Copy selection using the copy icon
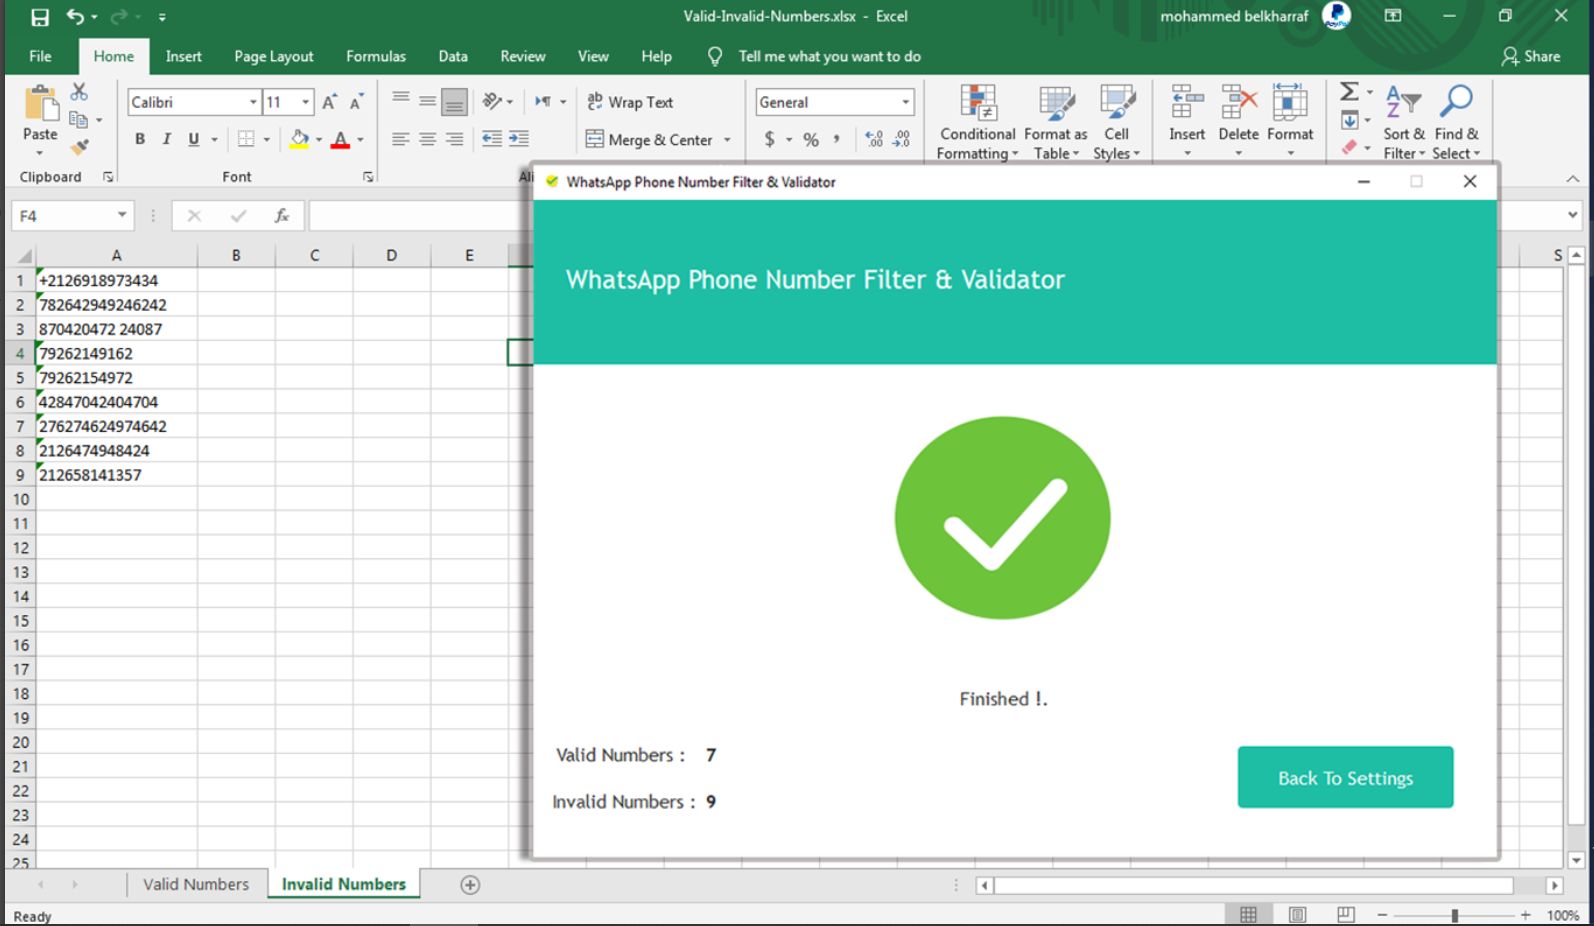The height and width of the screenshot is (926, 1594). point(79,119)
